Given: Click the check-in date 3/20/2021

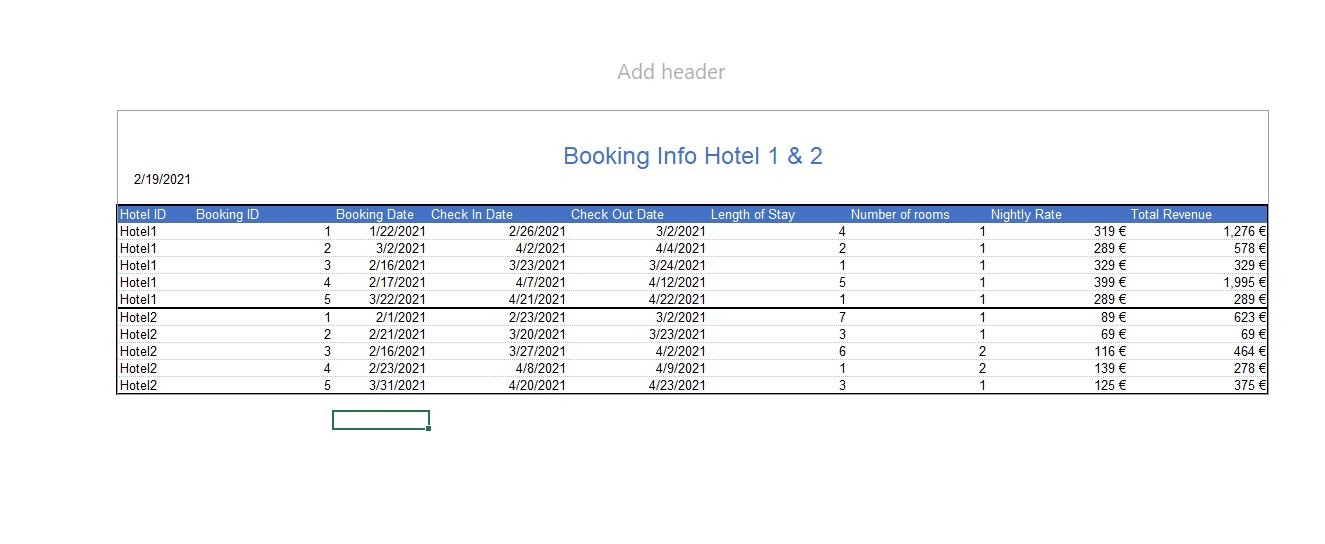Looking at the screenshot, I should tap(537, 334).
